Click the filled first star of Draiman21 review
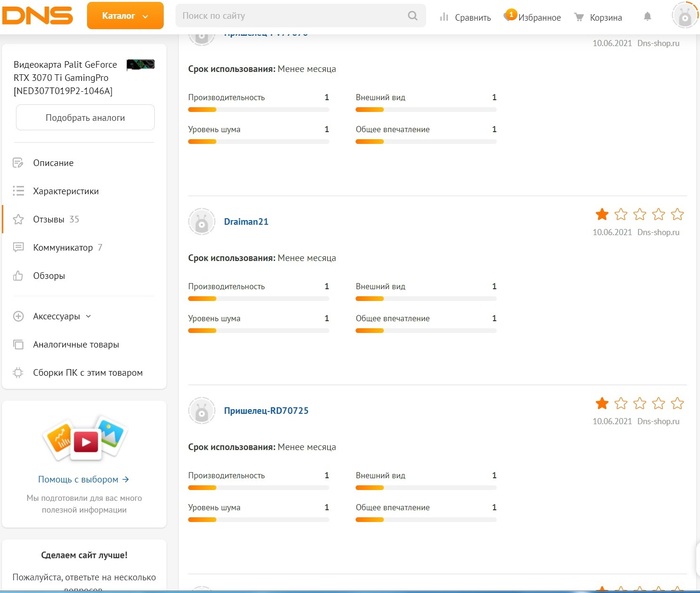Screen dimensions: 700x593 pyautogui.click(x=602, y=214)
